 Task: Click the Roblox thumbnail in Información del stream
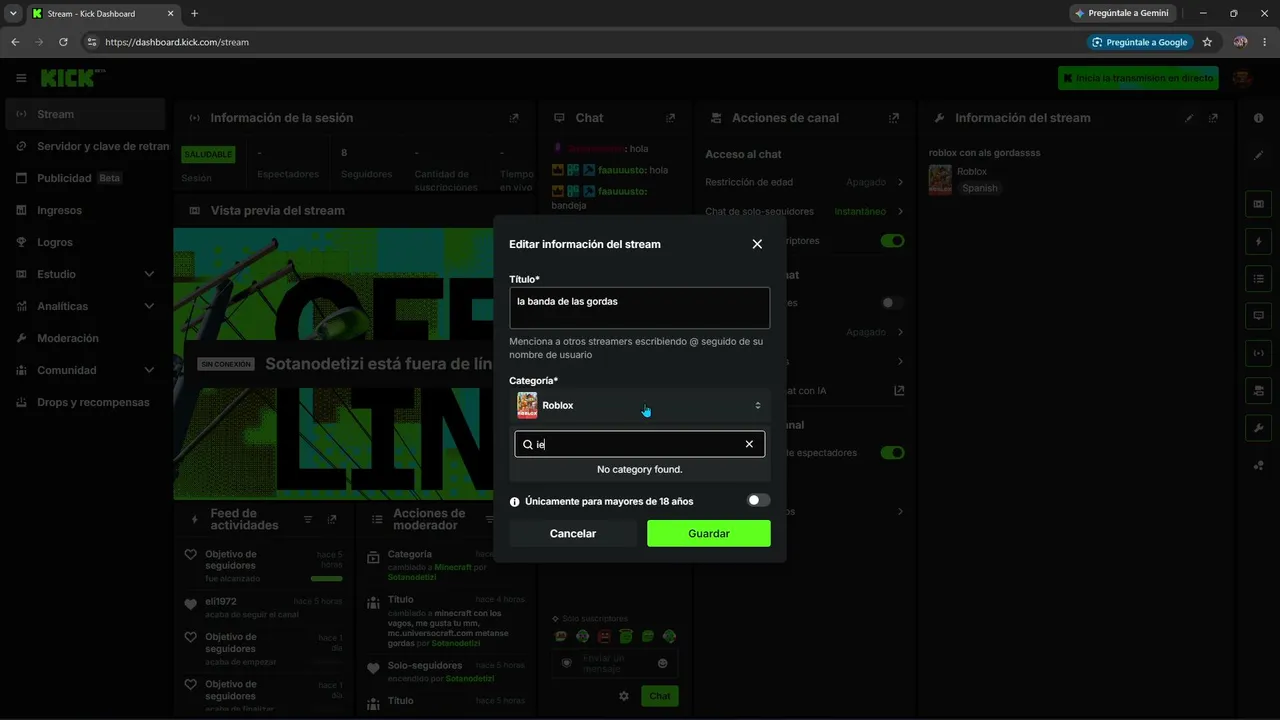(940, 180)
